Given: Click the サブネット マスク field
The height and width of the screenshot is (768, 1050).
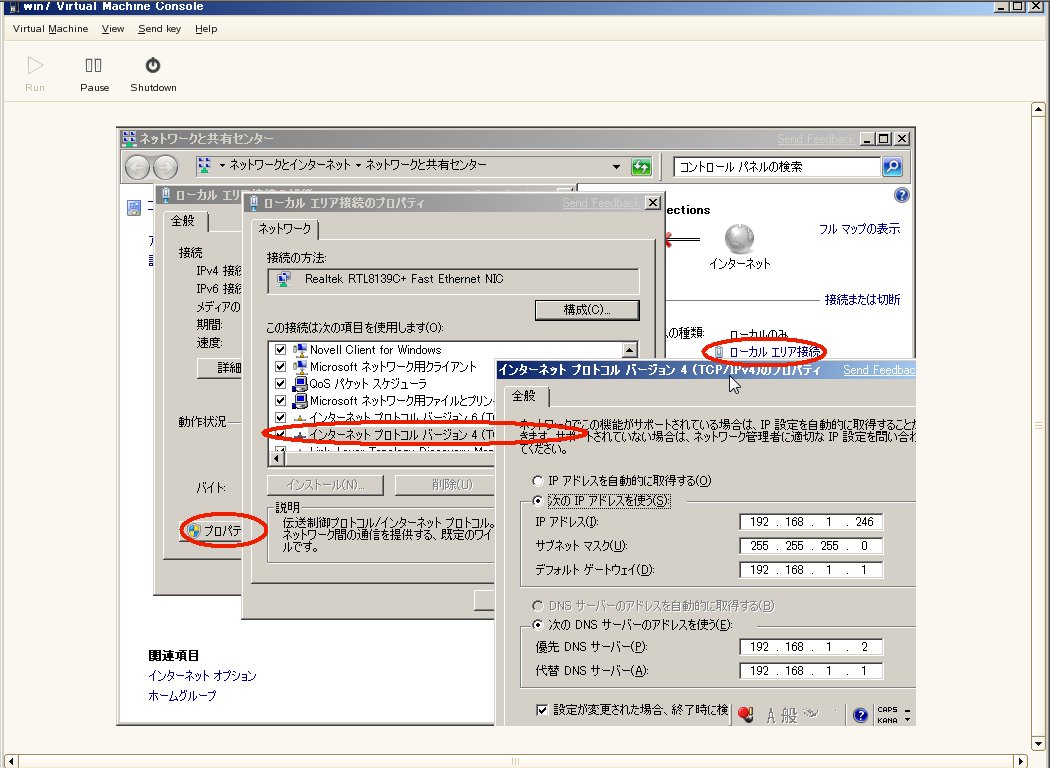Looking at the screenshot, I should coord(811,546).
